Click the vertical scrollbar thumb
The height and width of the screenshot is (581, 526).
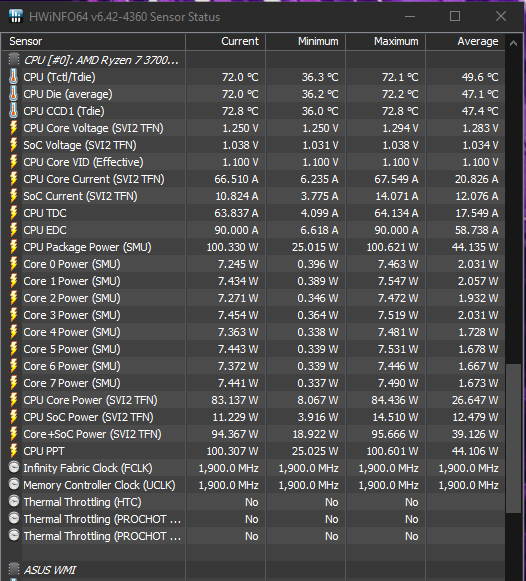click(513, 438)
